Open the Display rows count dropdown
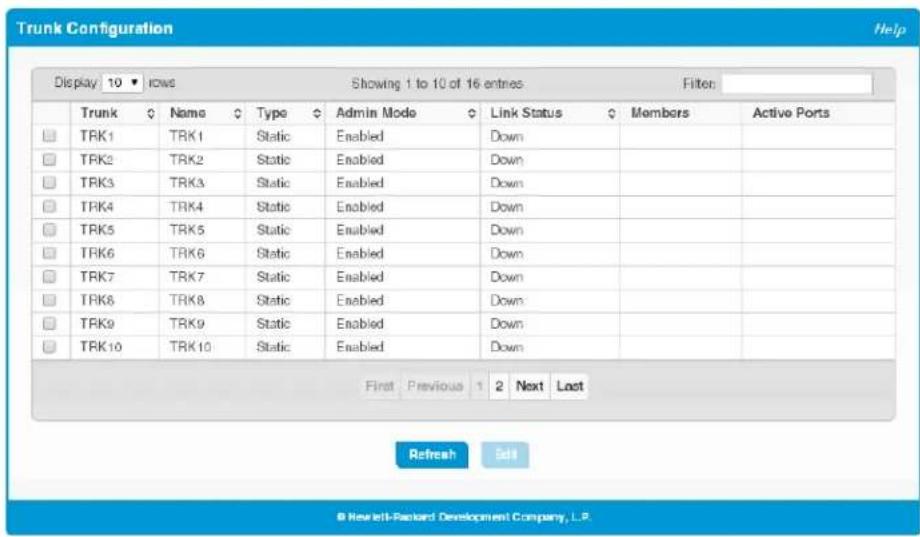Screen dimensions: 920x537 [x=123, y=83]
